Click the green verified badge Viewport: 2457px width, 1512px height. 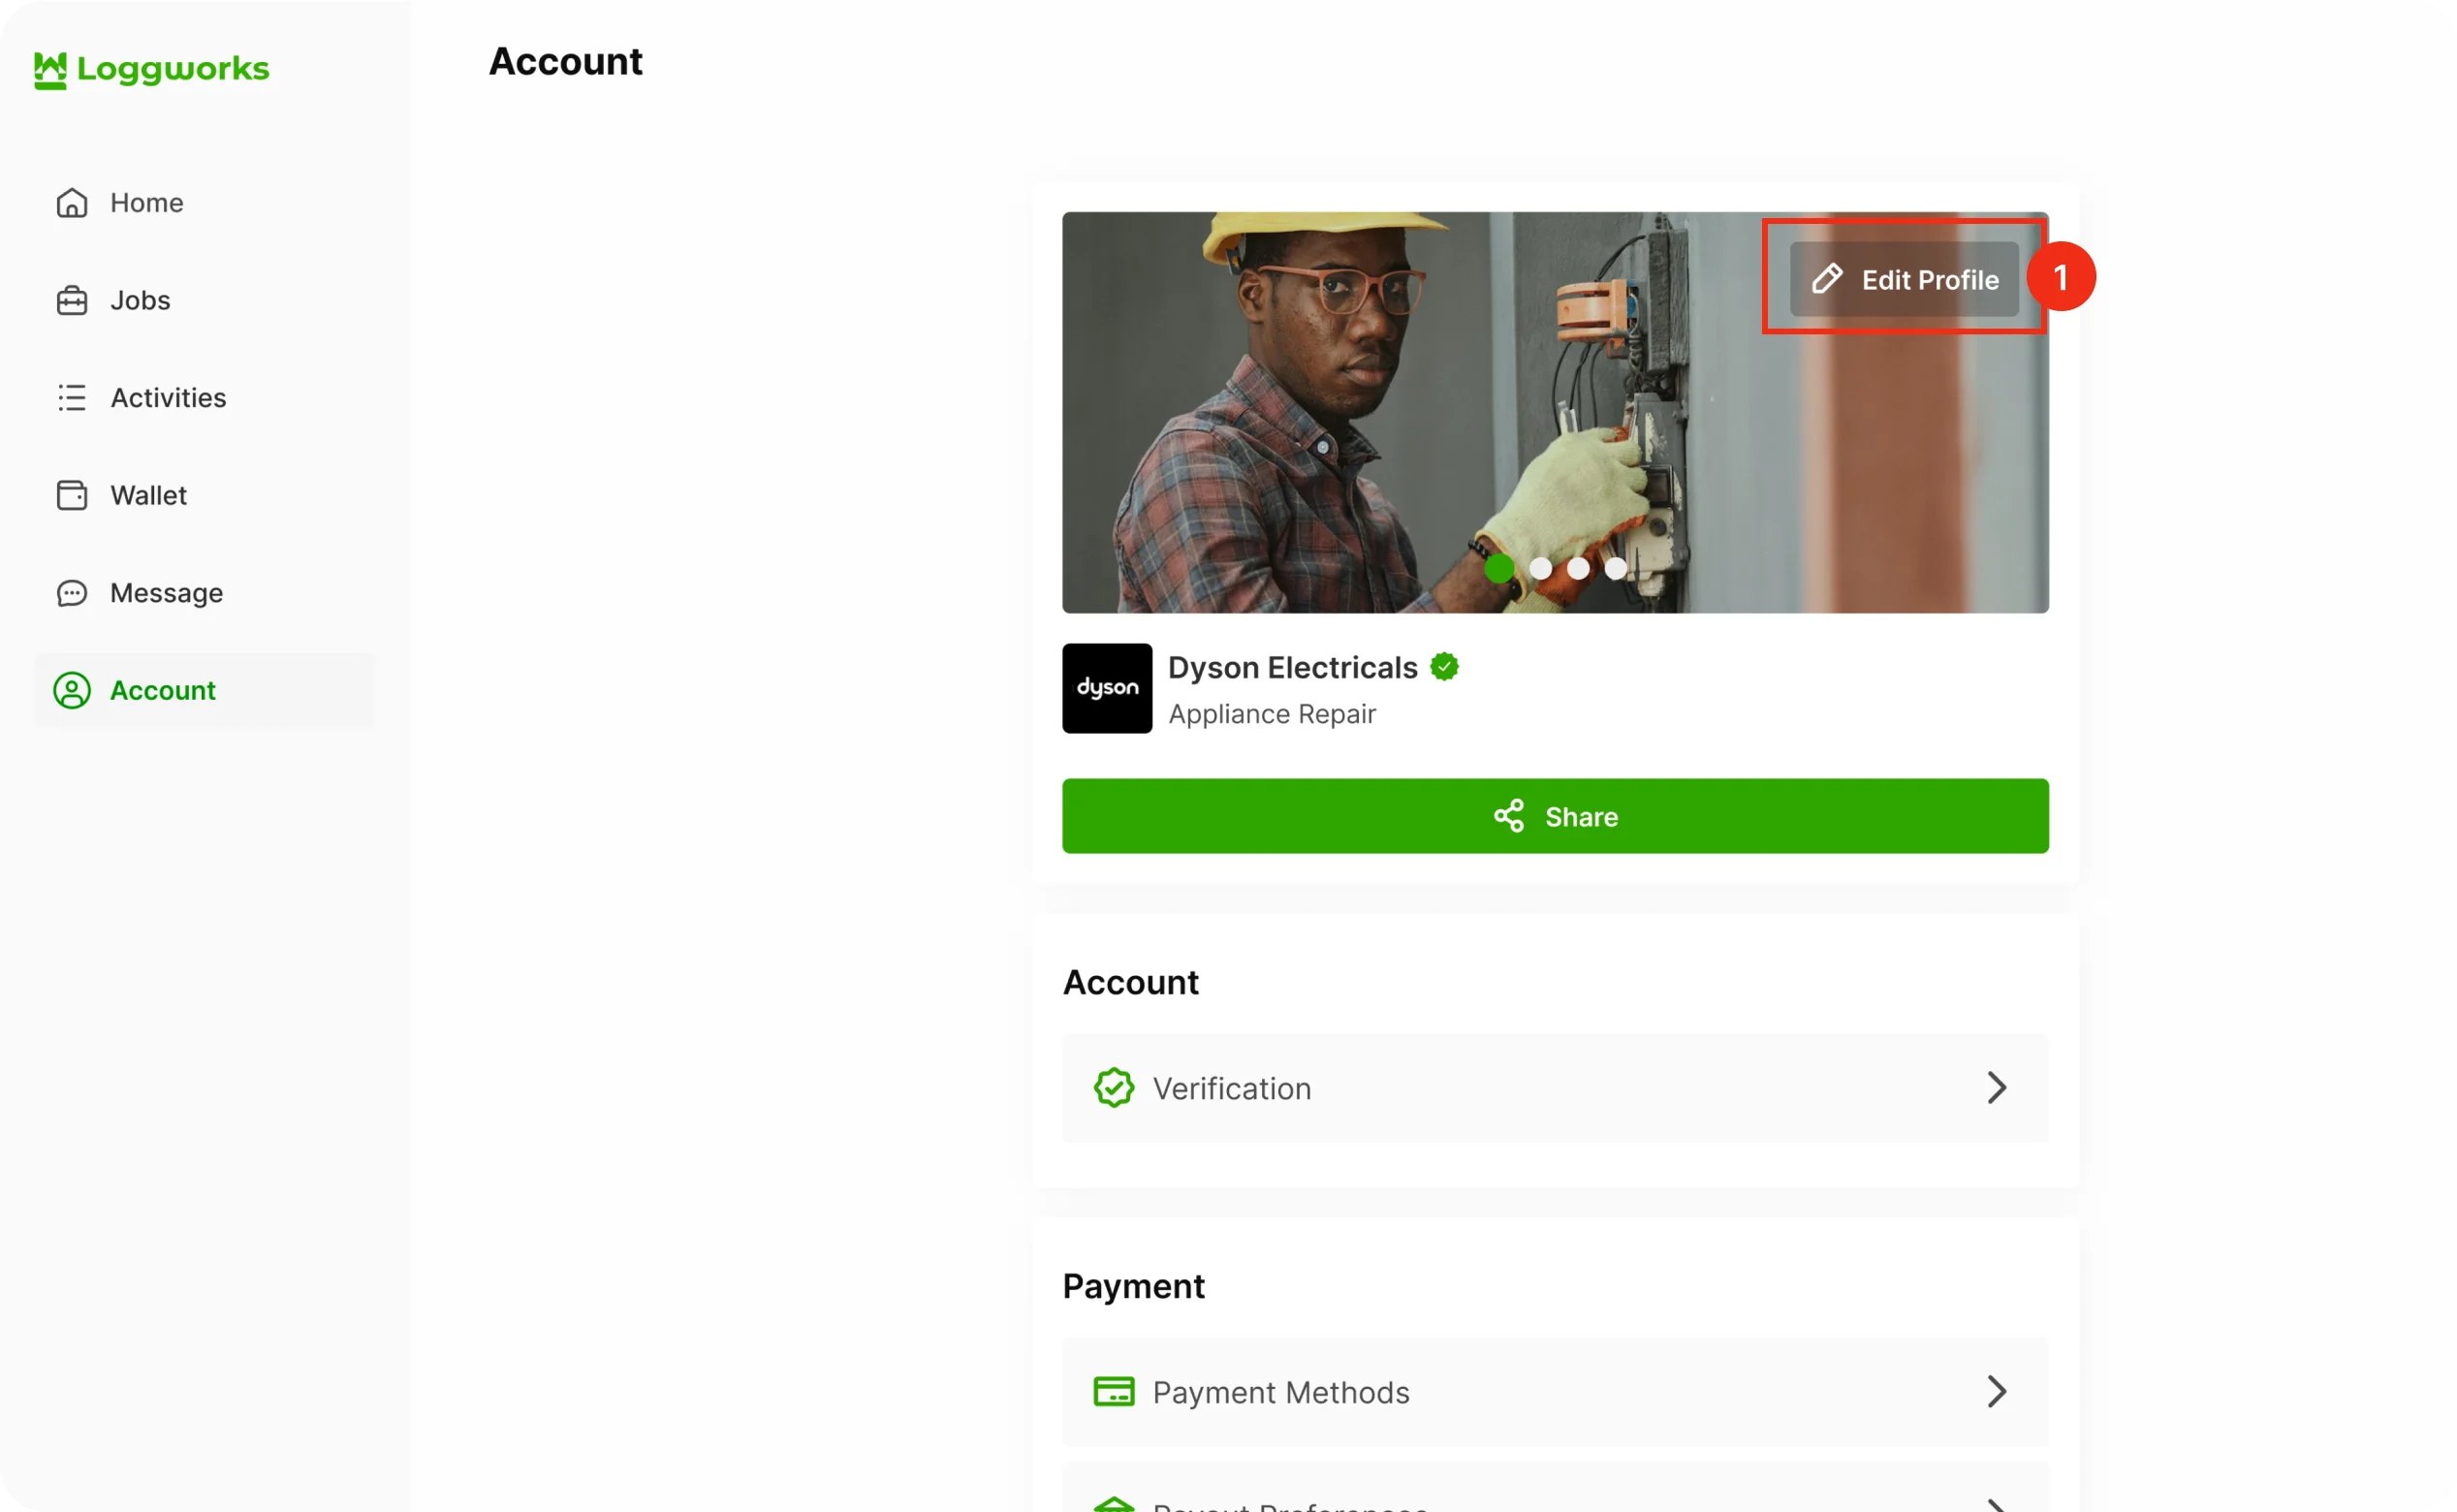tap(1444, 667)
